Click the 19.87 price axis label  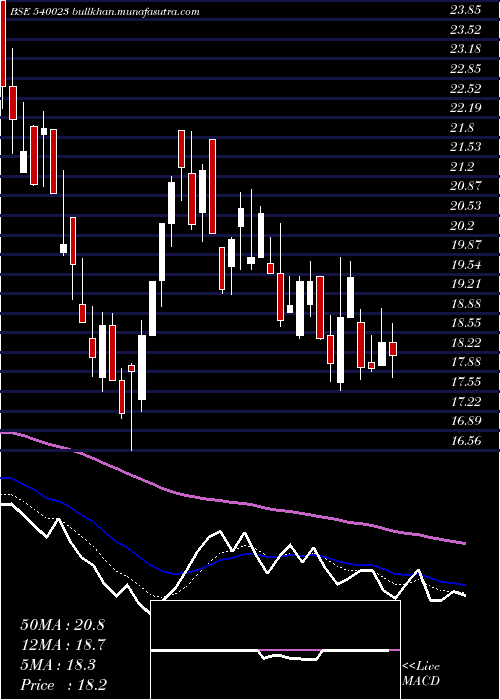coord(466,245)
